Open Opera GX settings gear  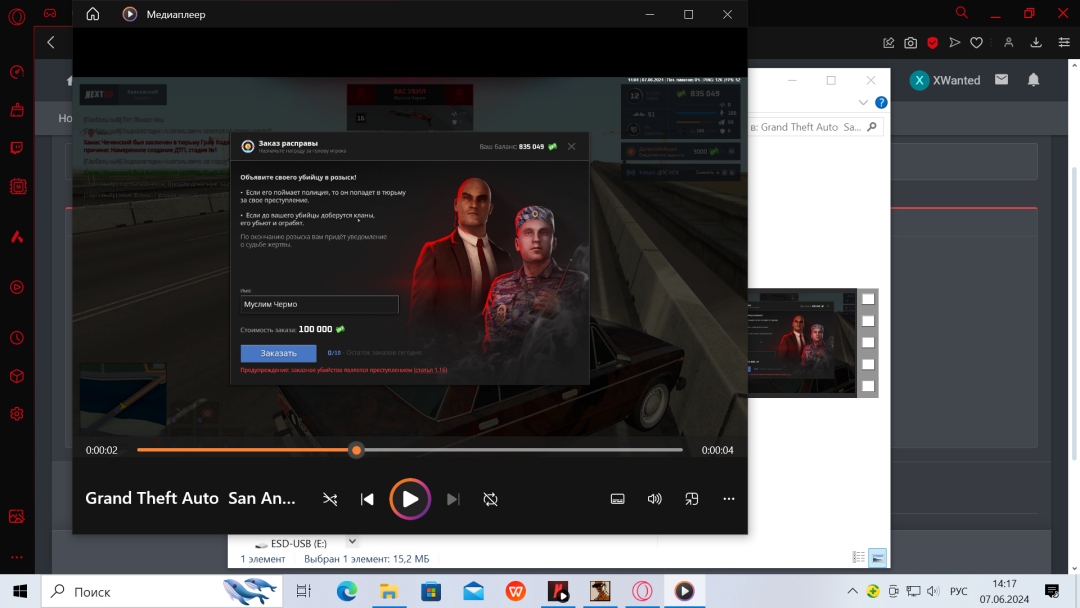(x=17, y=414)
